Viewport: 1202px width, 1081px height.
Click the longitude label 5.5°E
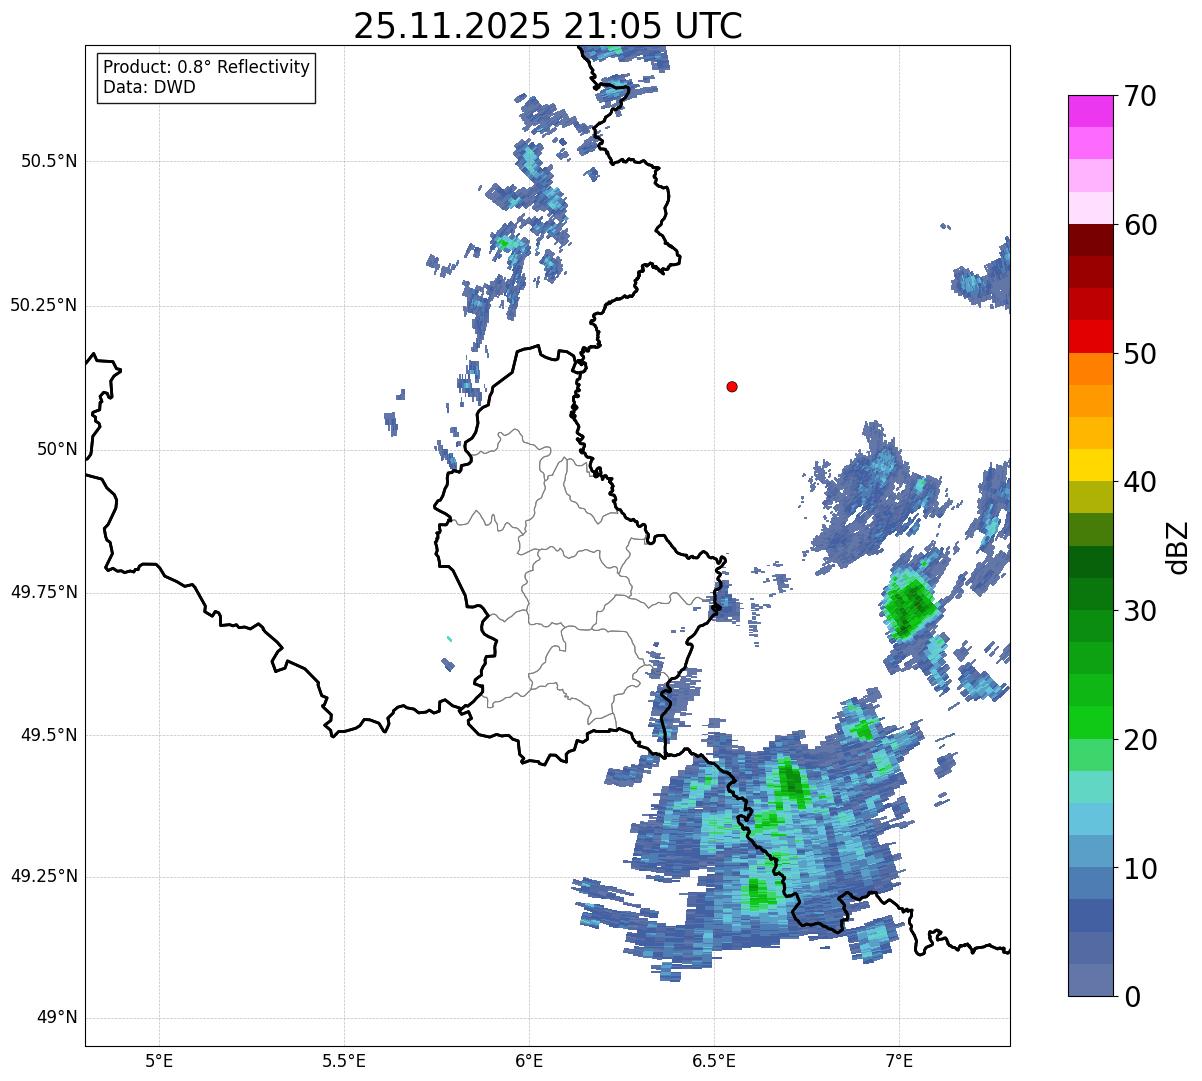pos(344,1060)
